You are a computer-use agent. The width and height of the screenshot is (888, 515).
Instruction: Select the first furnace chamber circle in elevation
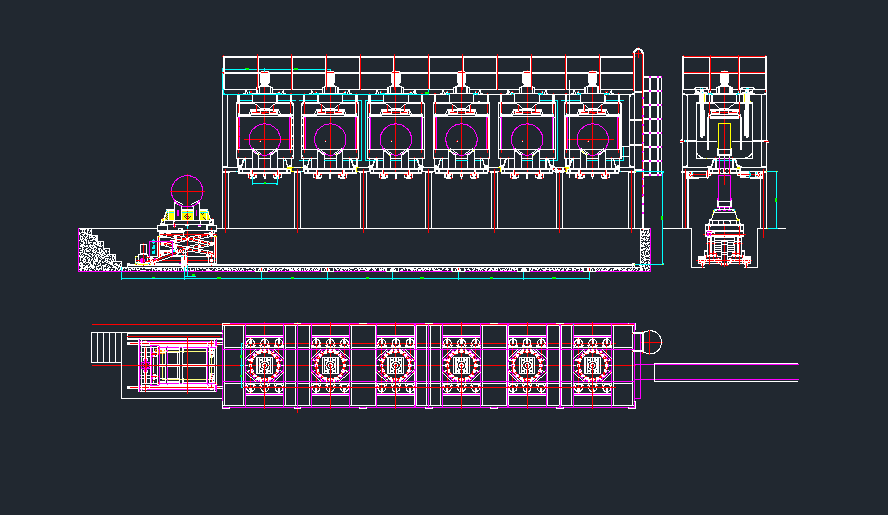click(x=265, y=137)
